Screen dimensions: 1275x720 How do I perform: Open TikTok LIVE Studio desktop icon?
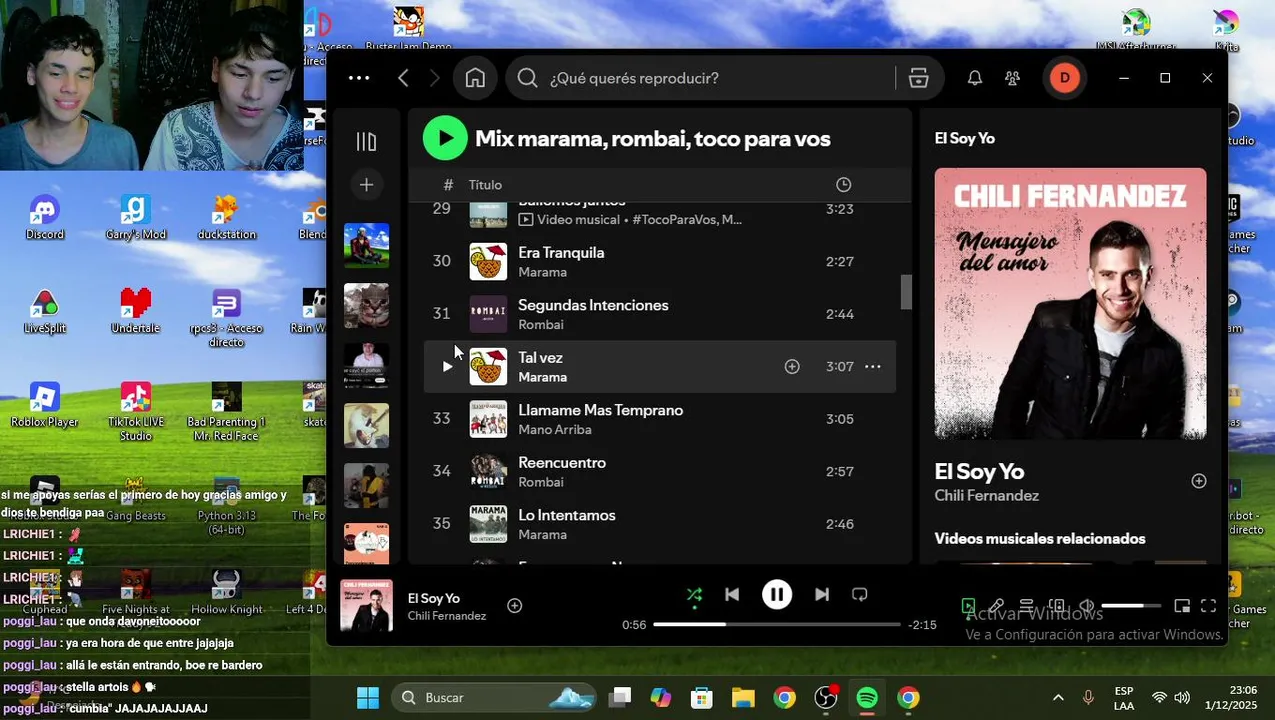click(x=135, y=411)
